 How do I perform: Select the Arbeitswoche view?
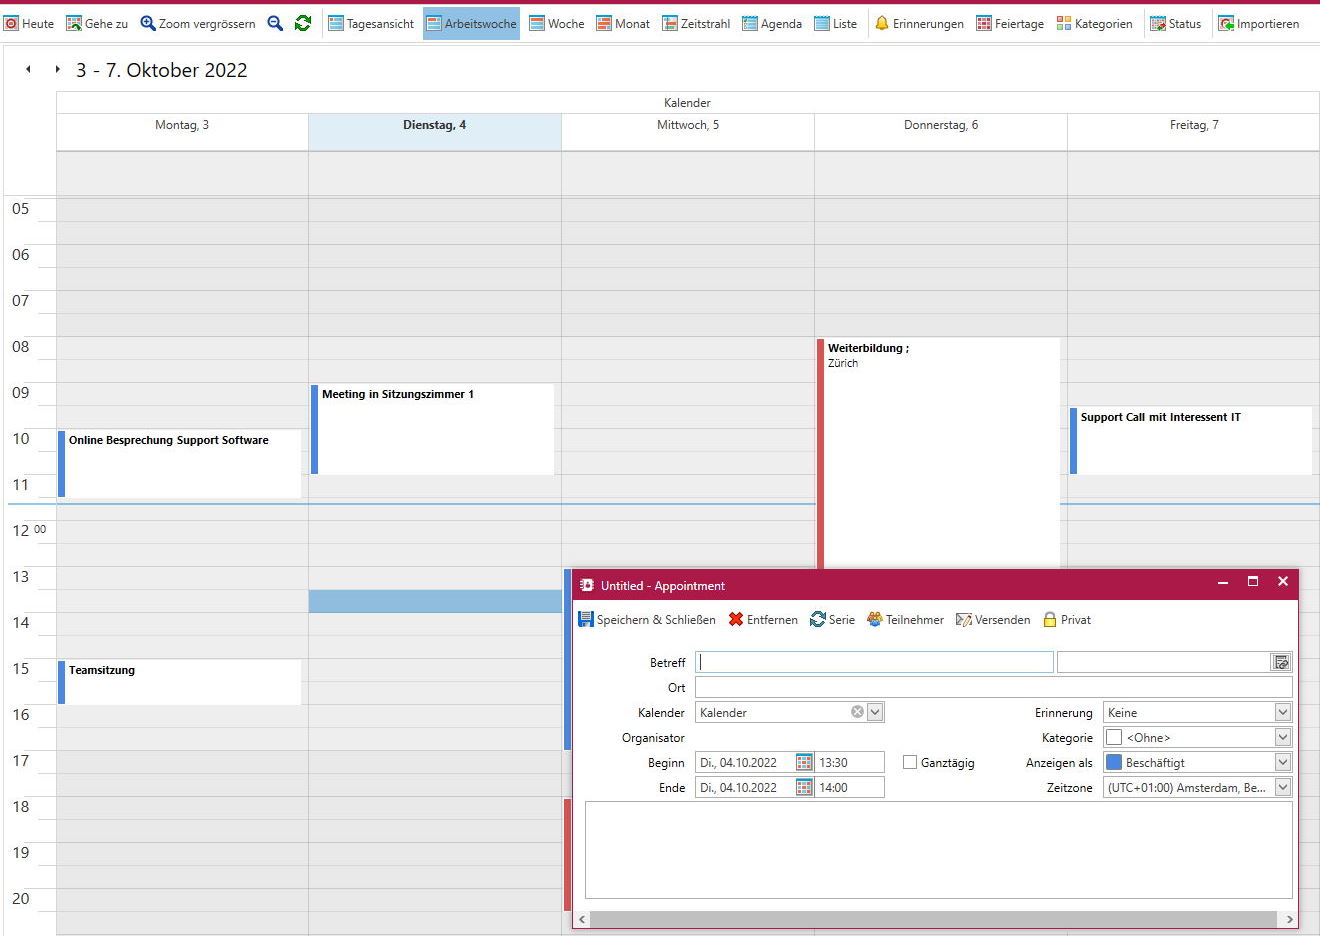(471, 23)
